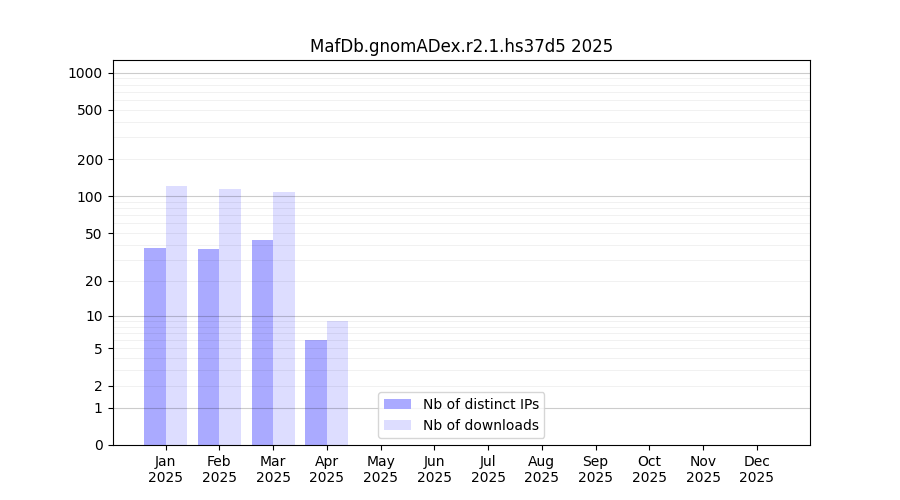Click the 'May 2025' x-axis label

click(x=380, y=469)
